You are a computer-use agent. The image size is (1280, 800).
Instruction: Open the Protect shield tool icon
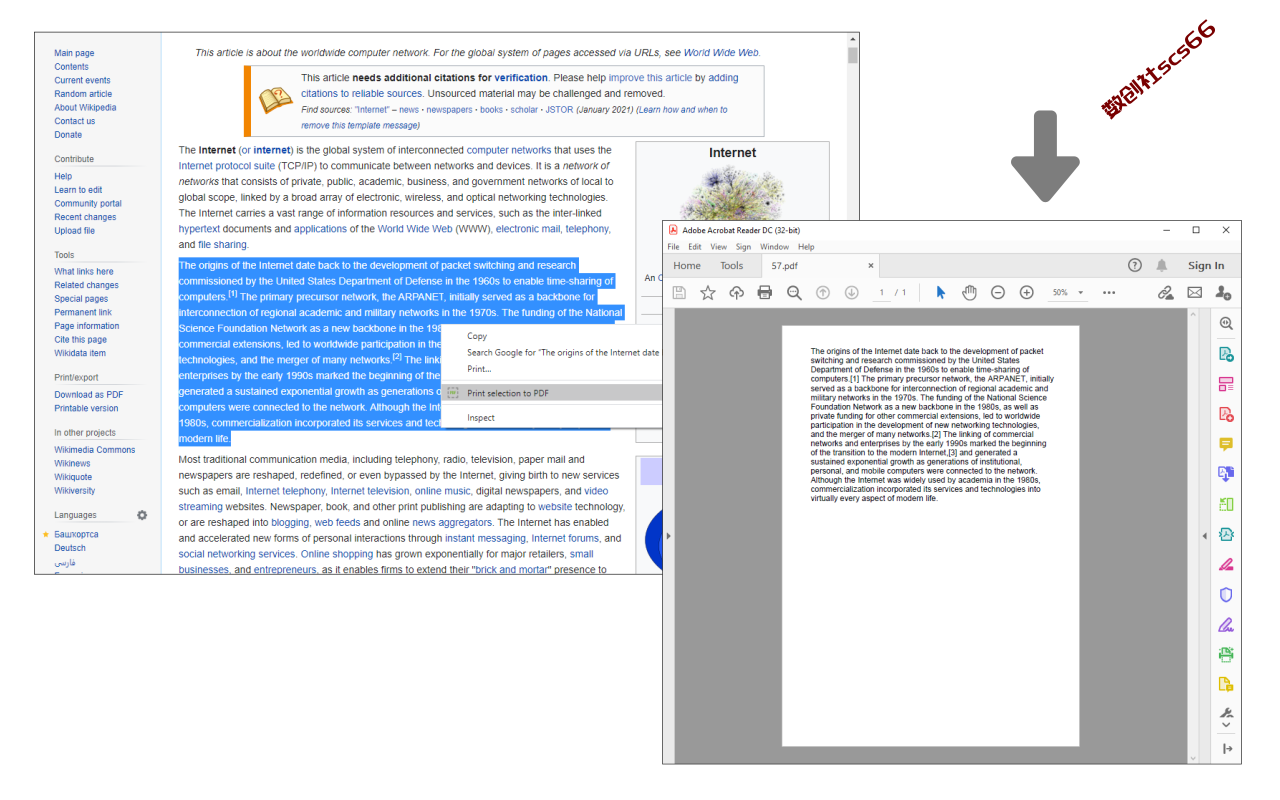click(1226, 594)
